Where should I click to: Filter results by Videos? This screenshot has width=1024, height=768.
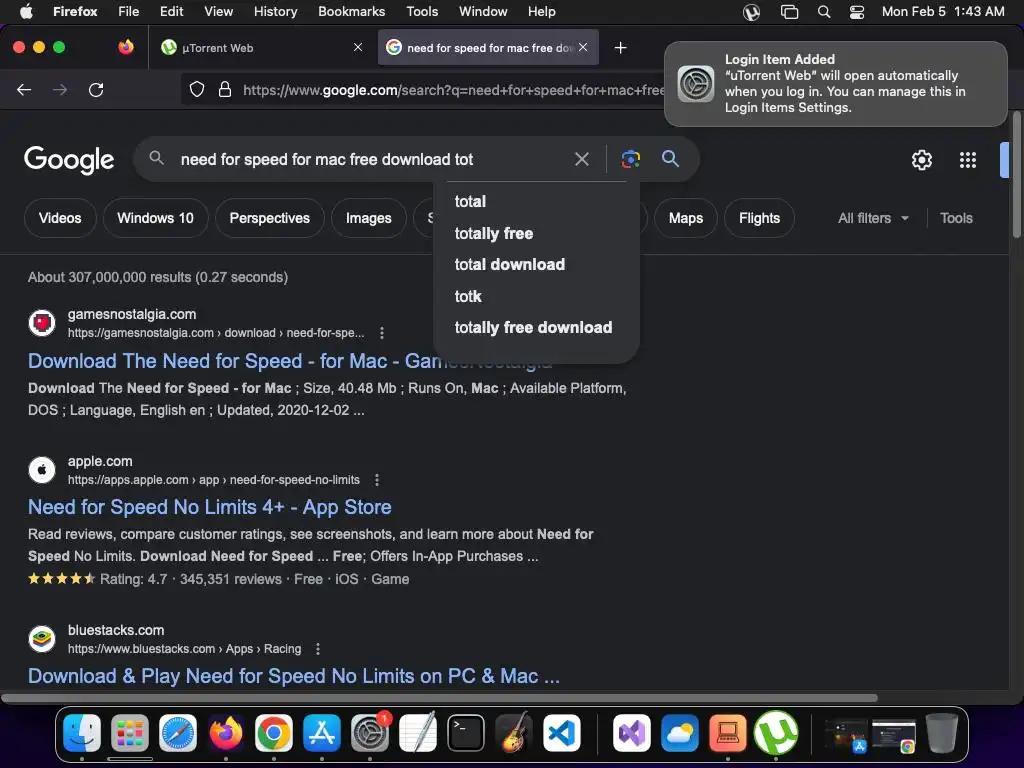[x=60, y=218]
